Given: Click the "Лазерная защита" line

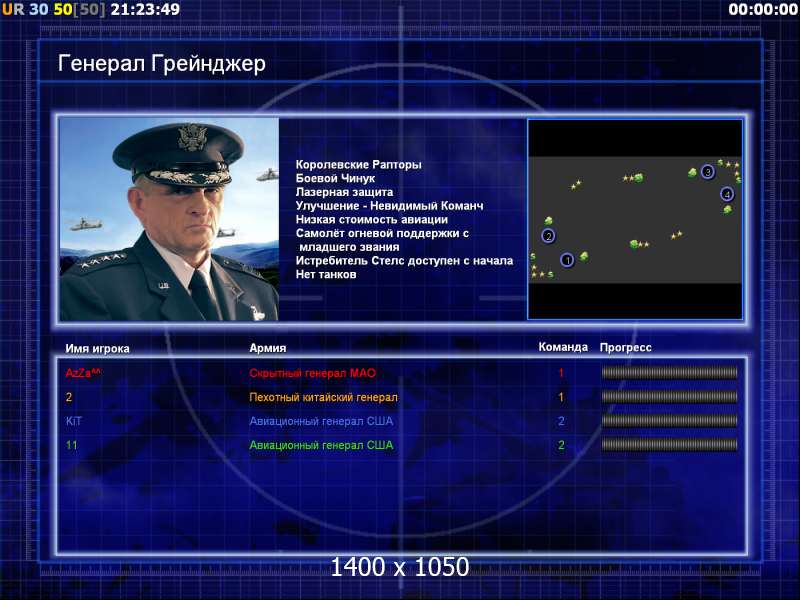Looking at the screenshot, I should [344, 192].
